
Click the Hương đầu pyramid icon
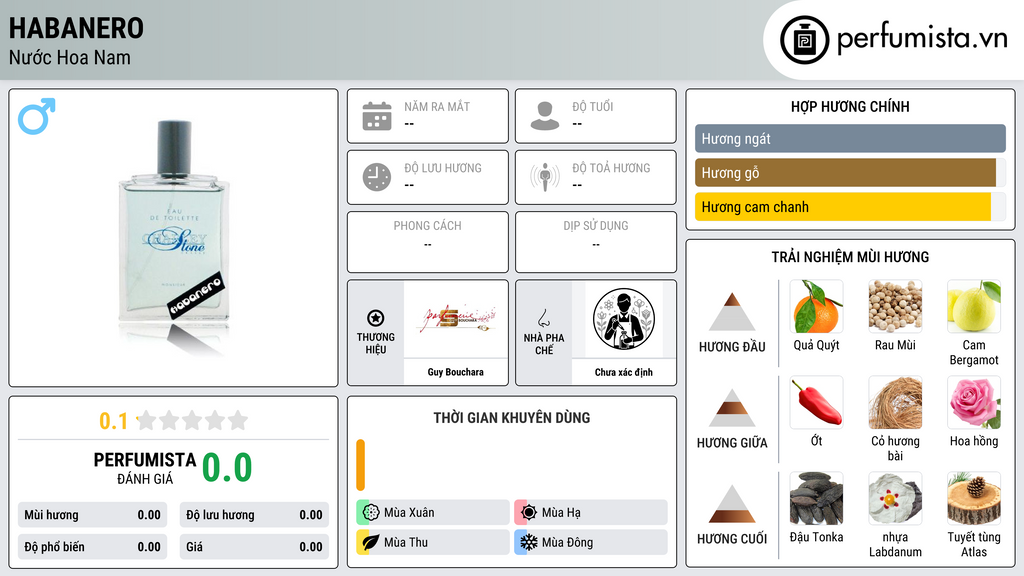pos(732,312)
